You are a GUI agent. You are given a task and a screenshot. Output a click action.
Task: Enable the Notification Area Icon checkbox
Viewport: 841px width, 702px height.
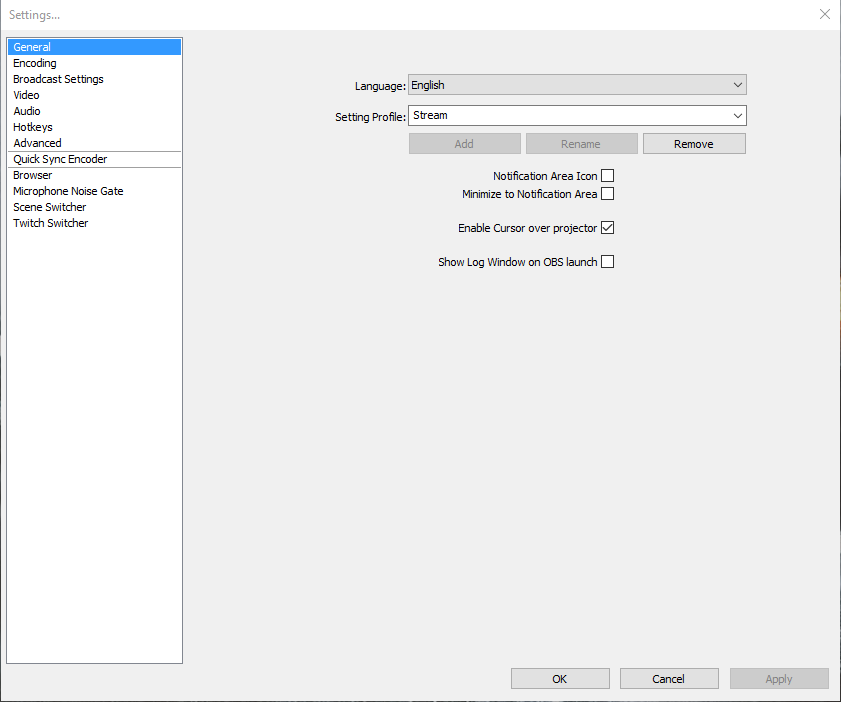coord(607,176)
